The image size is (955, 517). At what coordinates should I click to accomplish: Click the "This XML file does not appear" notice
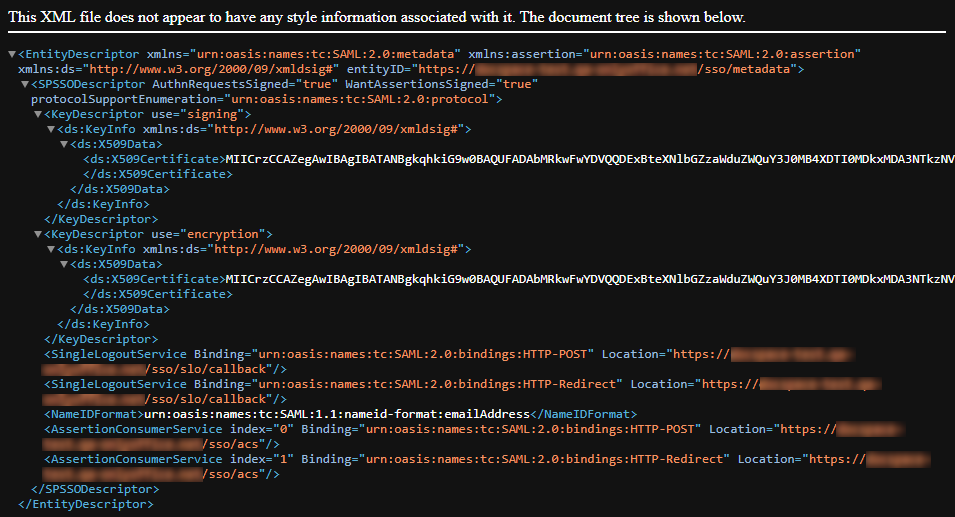click(x=376, y=17)
